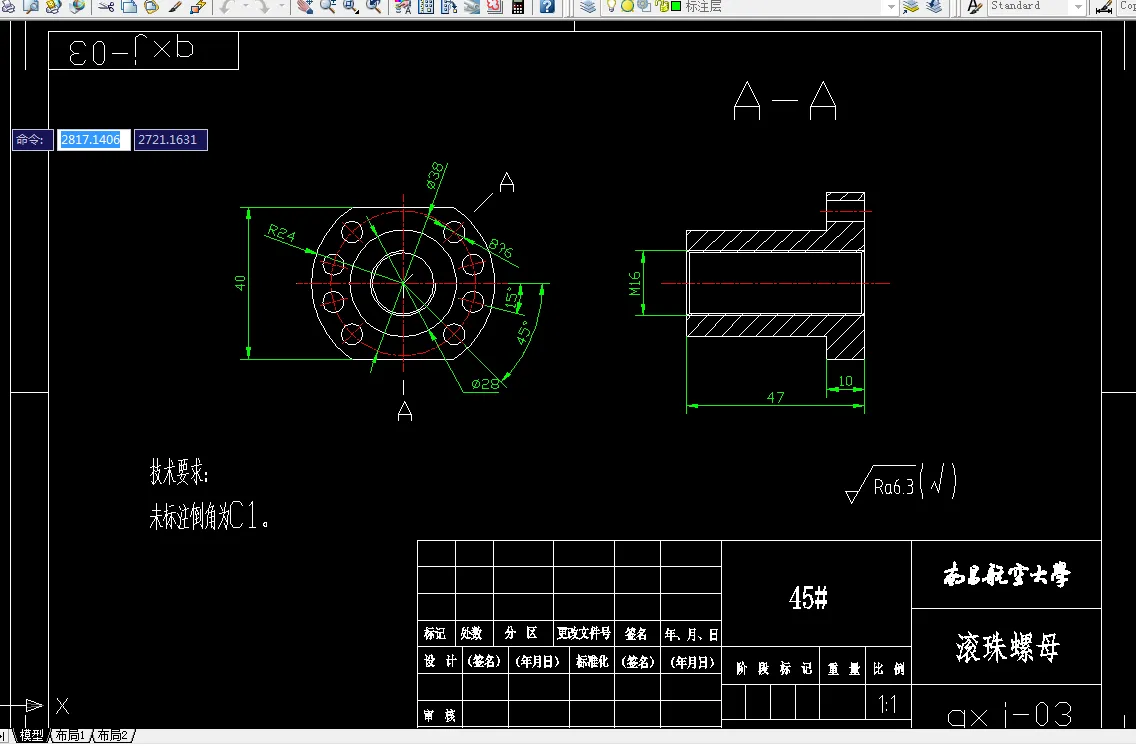This screenshot has width=1136, height=746.
Task: Open the QuickCalc calculator icon
Action: (x=518, y=7)
